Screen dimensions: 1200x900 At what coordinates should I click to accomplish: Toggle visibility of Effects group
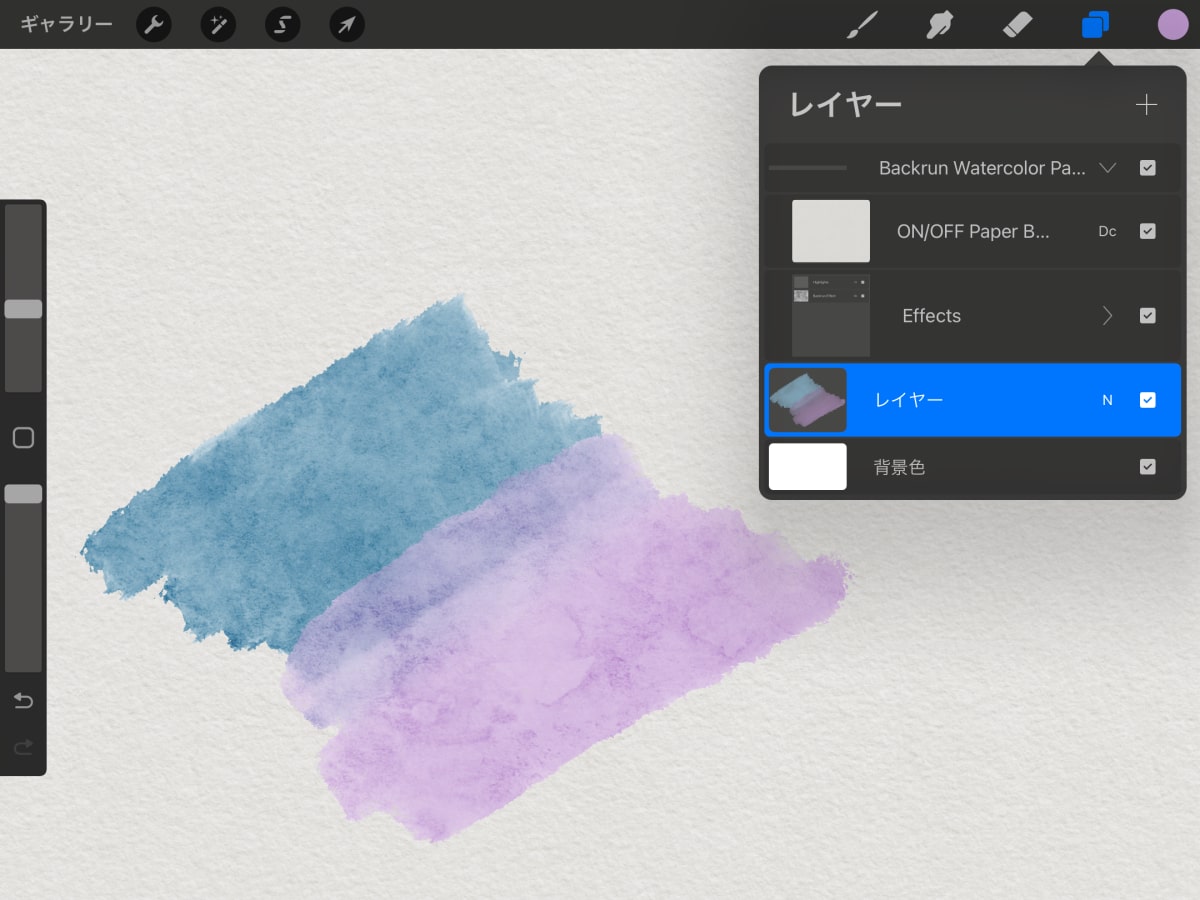pyautogui.click(x=1148, y=316)
